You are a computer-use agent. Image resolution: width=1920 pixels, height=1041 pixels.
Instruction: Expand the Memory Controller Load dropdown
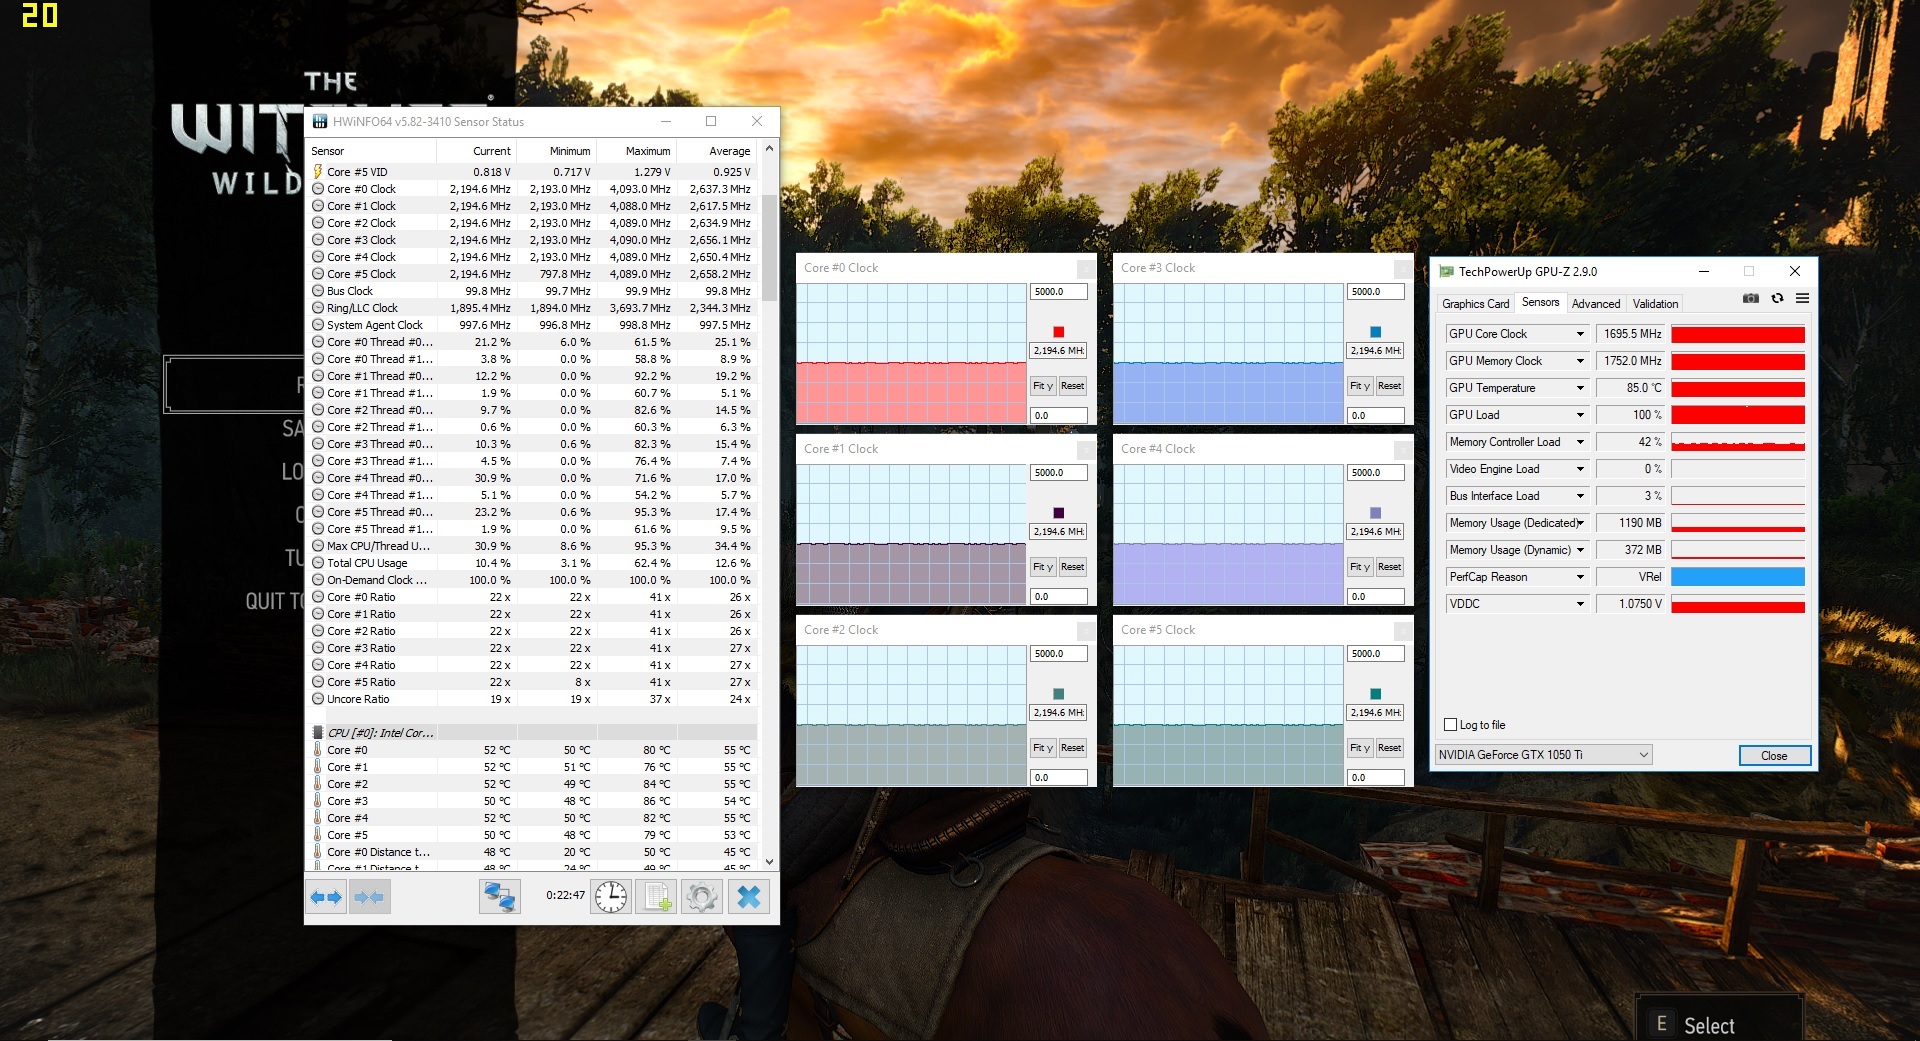(1580, 442)
